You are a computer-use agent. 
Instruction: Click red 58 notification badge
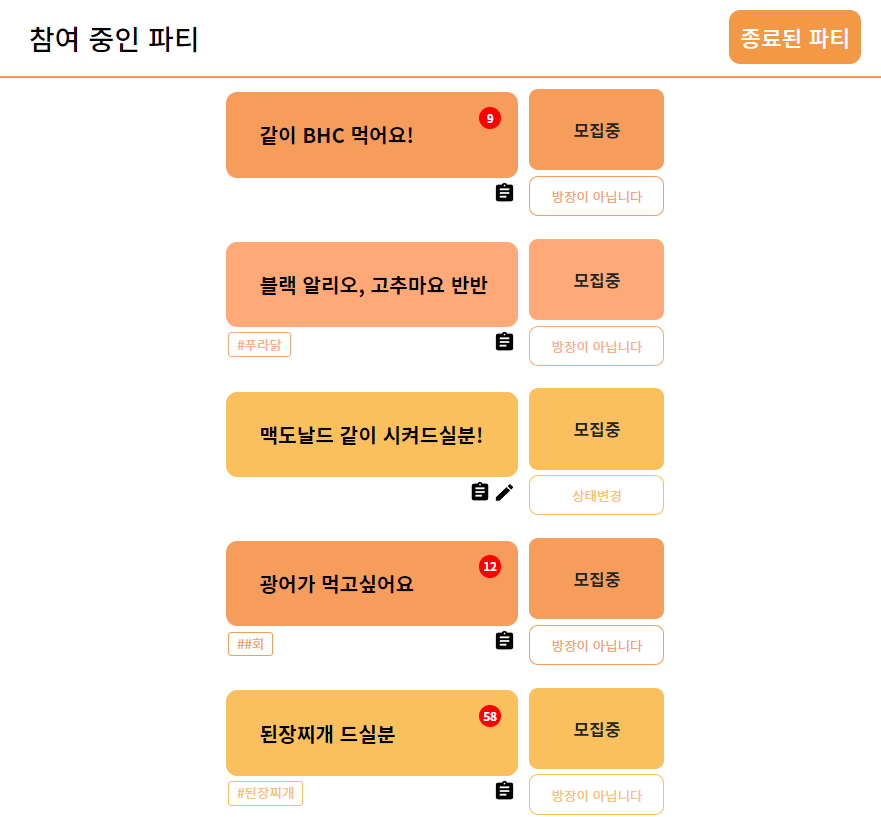pyautogui.click(x=489, y=716)
